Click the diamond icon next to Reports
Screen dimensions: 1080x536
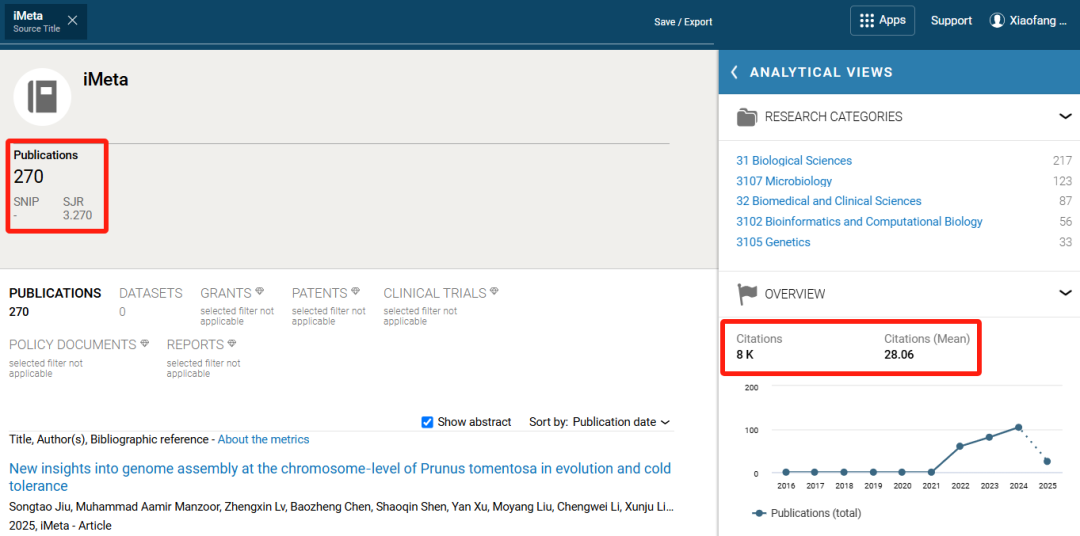tap(232, 343)
